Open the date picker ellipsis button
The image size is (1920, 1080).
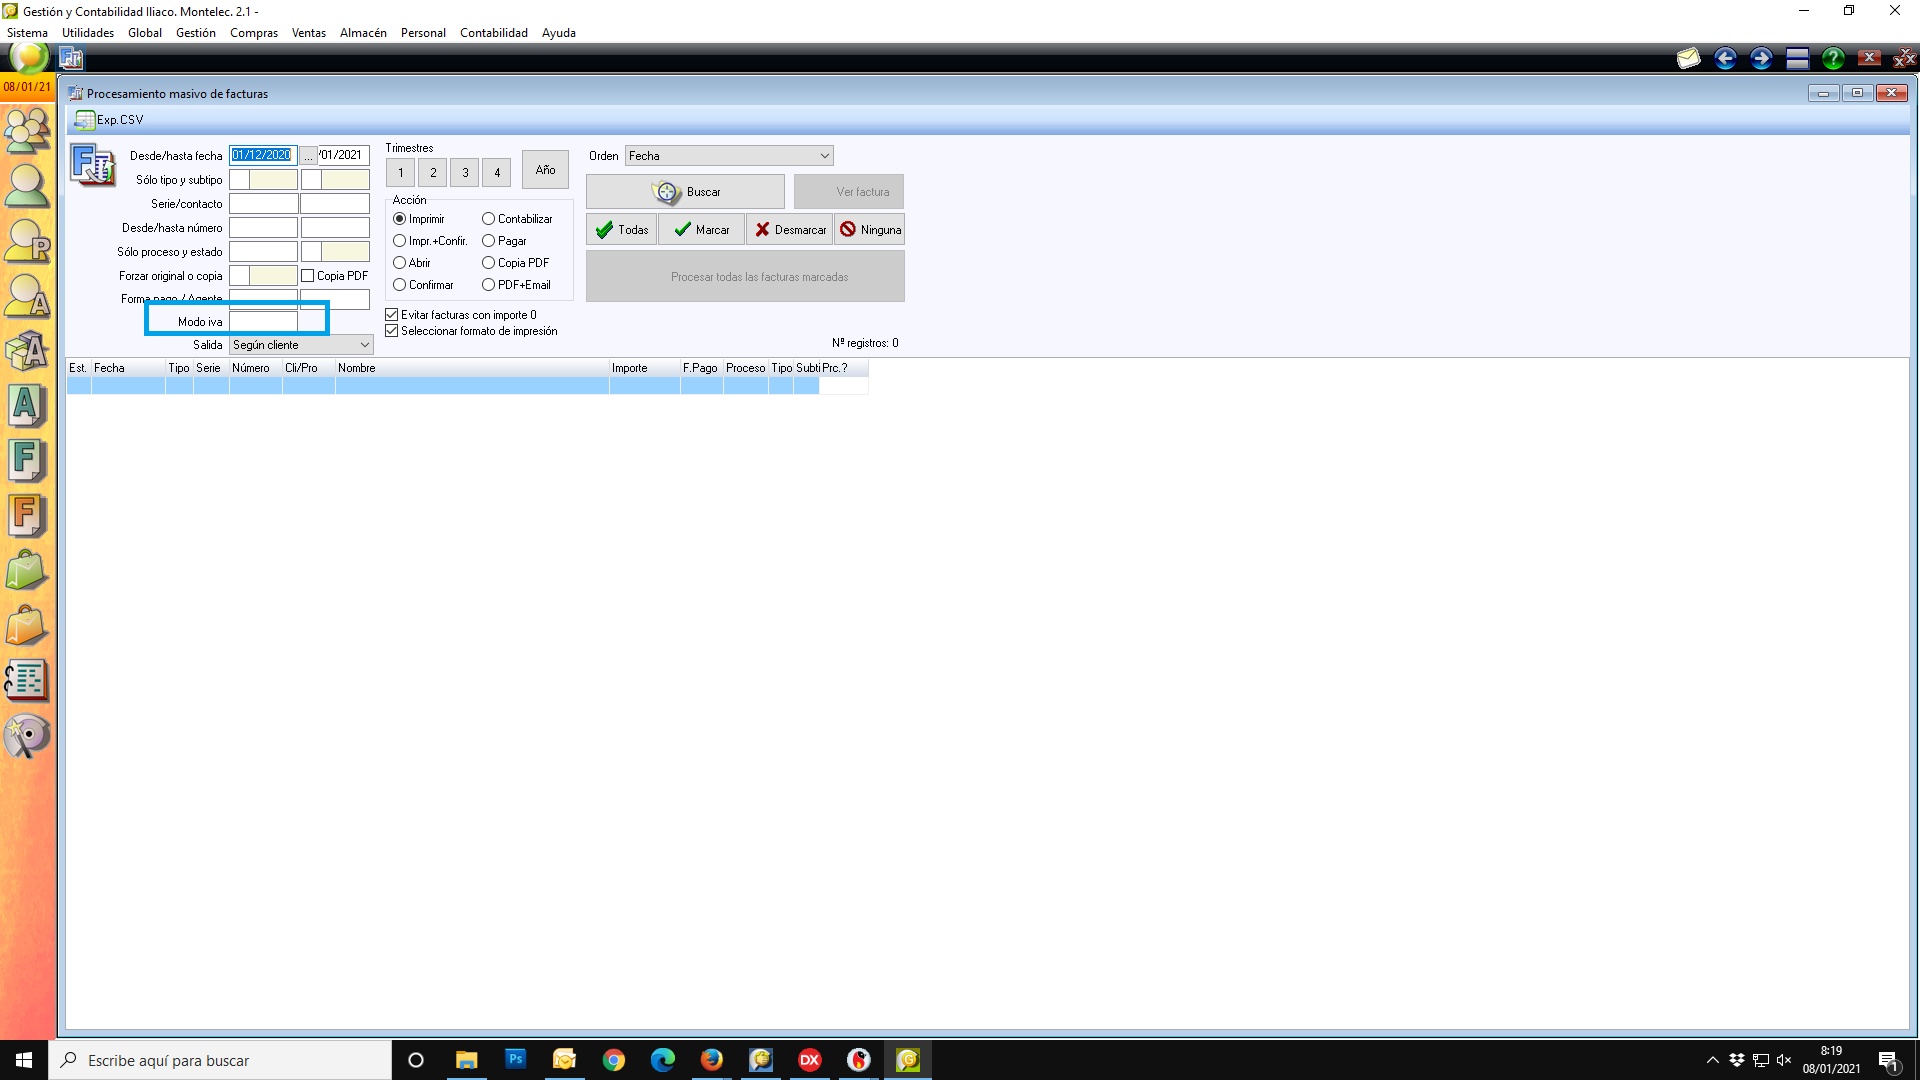(x=309, y=156)
